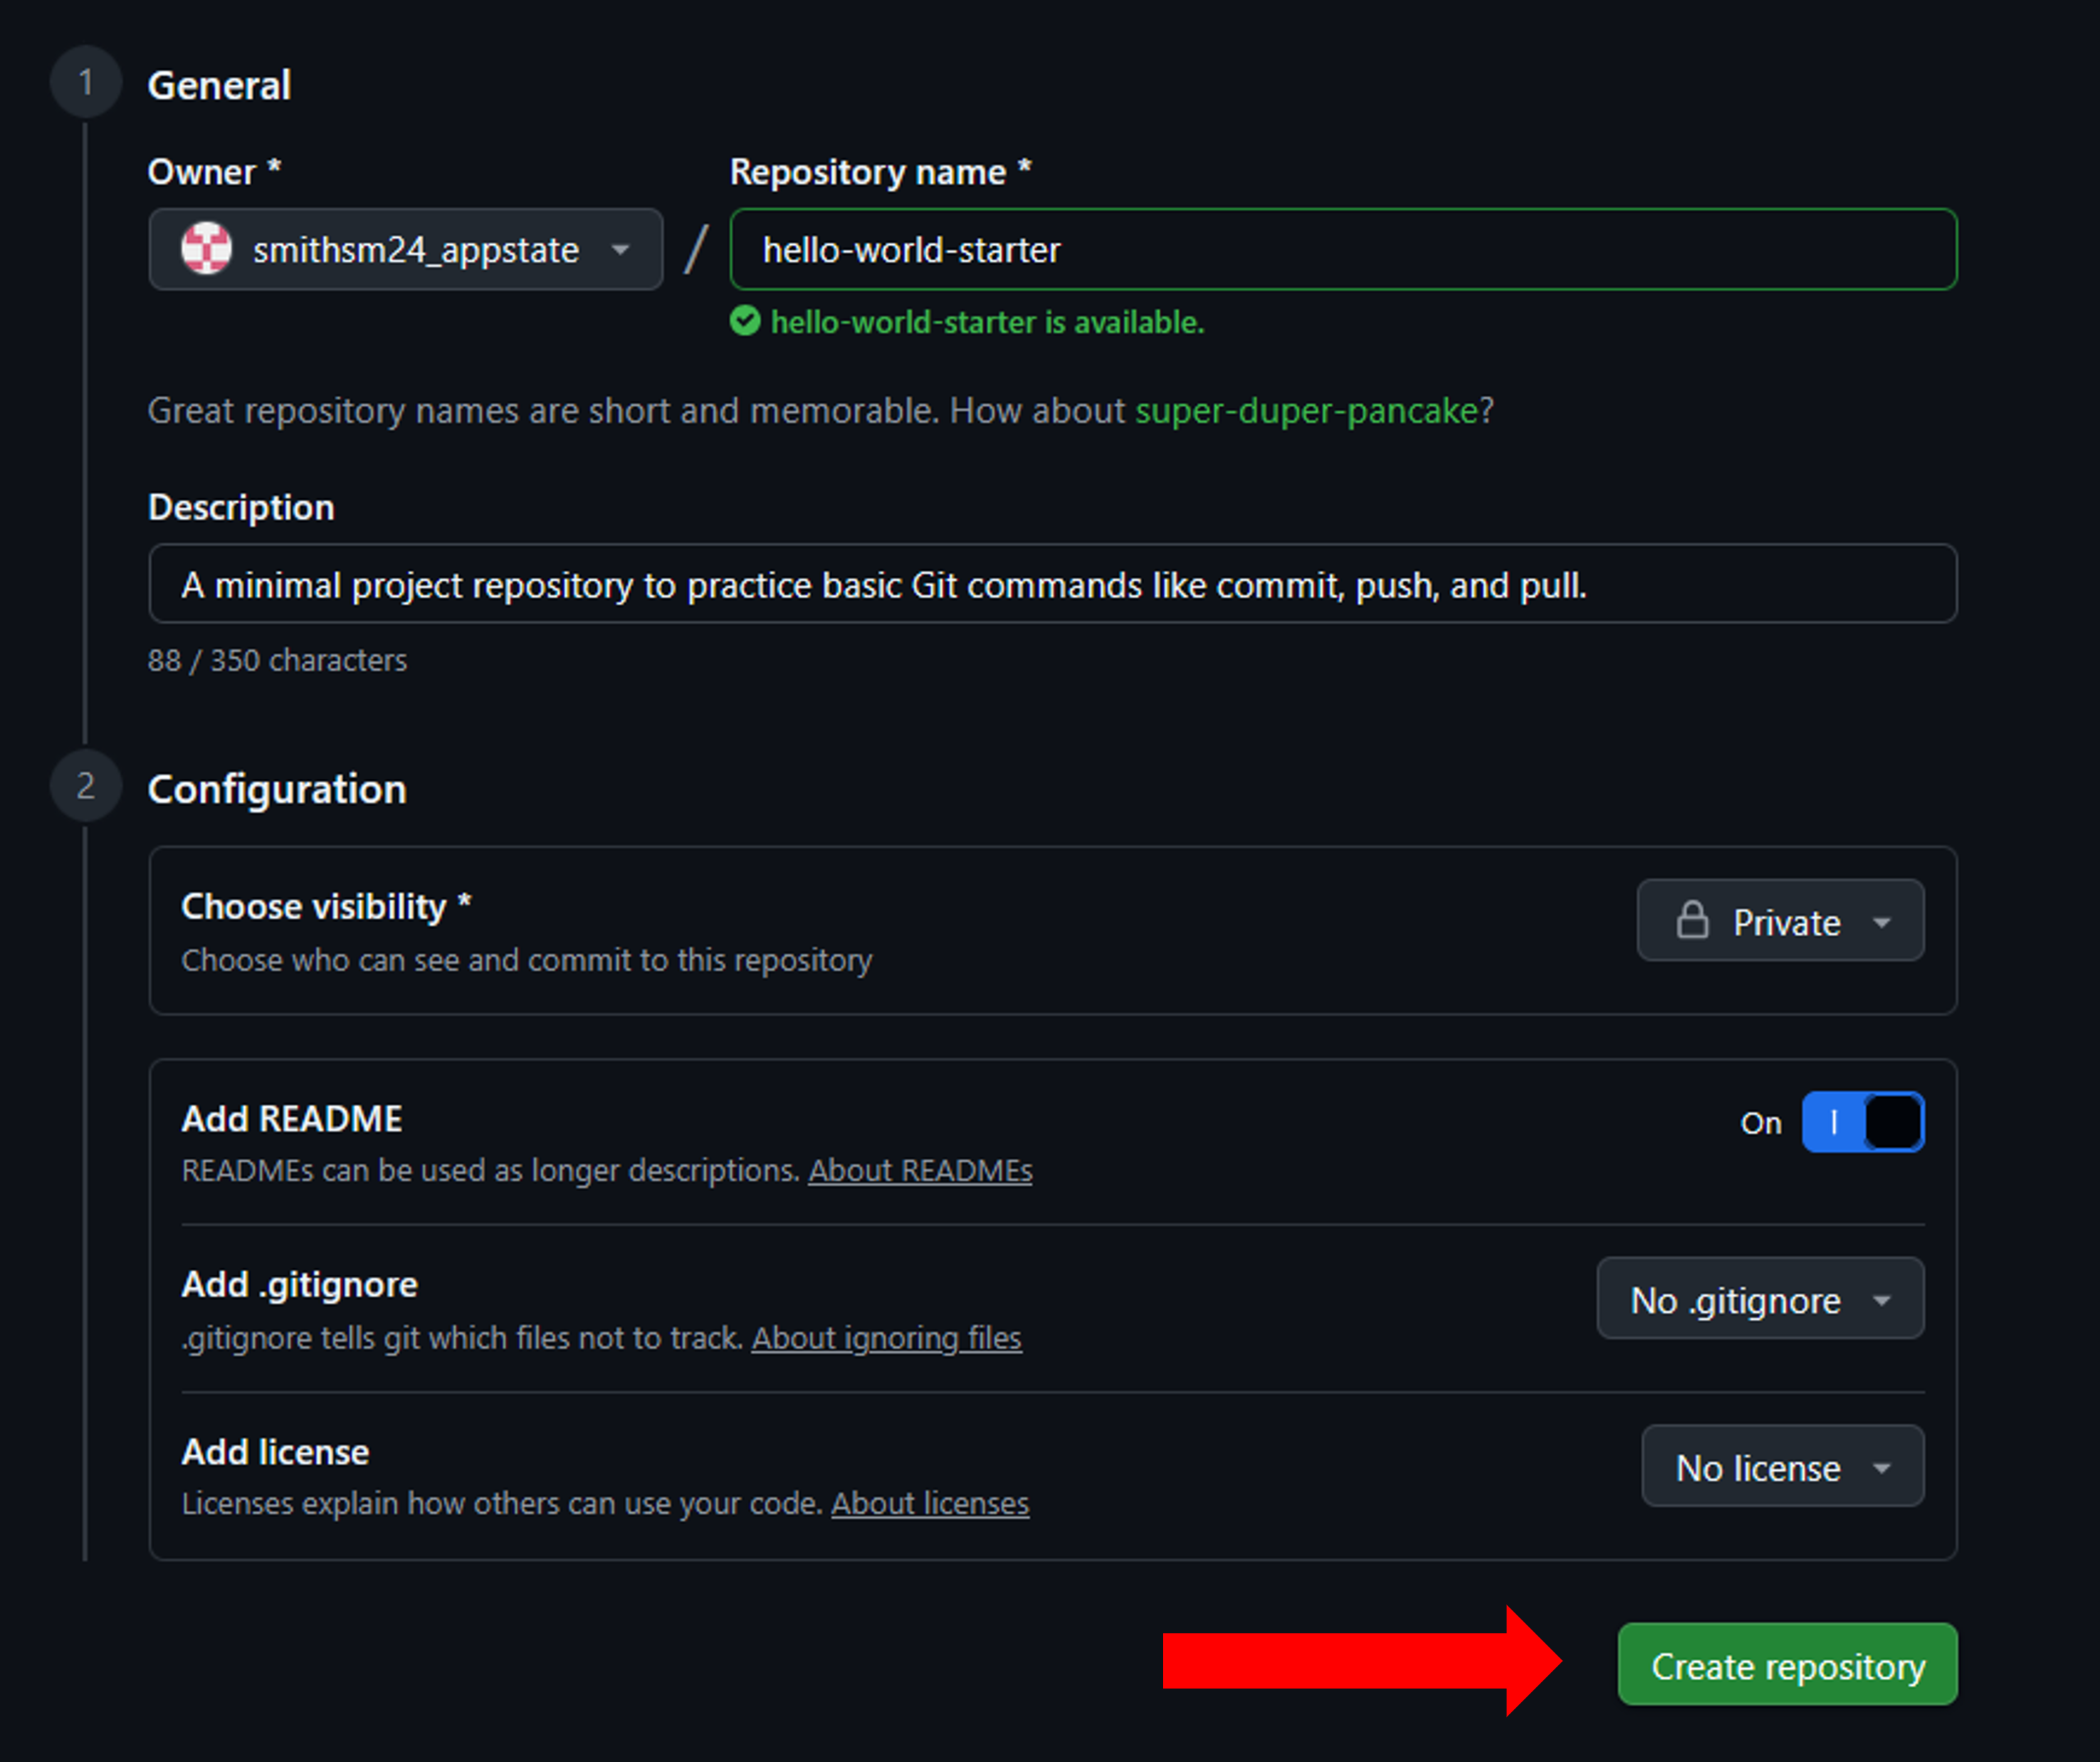This screenshot has height=1762, width=2100.
Task: Open the Private visibility dropdown
Action: [1779, 921]
